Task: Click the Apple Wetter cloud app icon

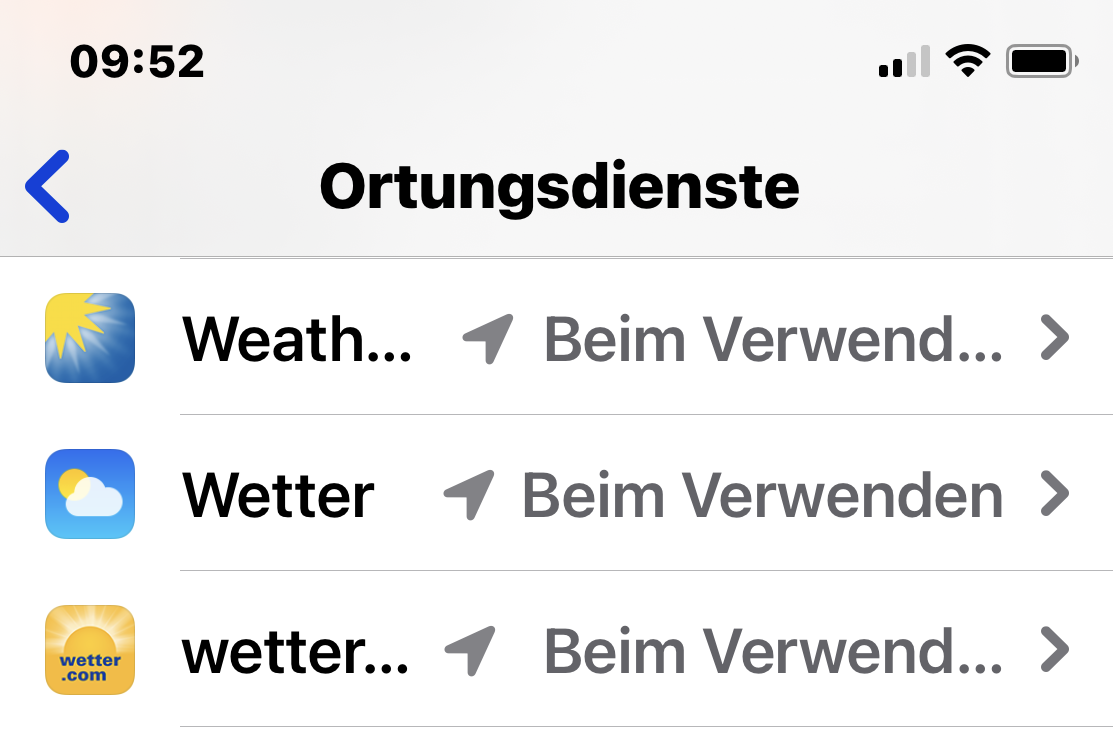Action: point(90,494)
